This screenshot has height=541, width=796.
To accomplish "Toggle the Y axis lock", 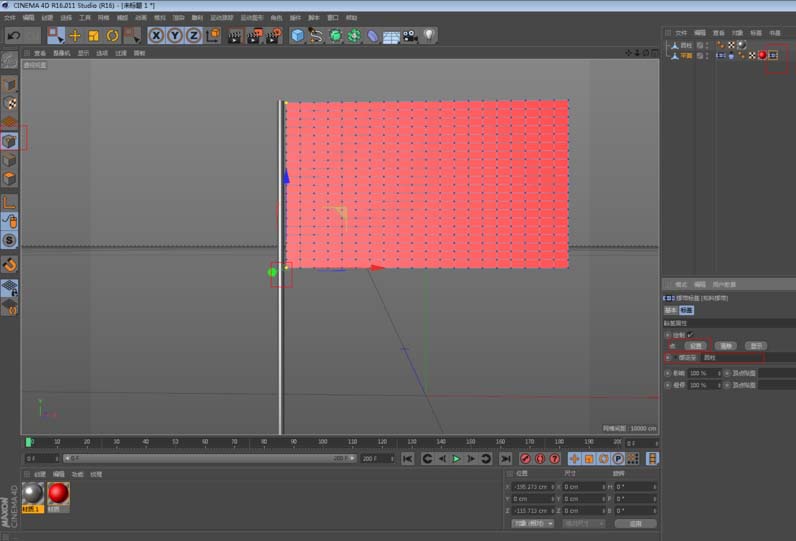I will point(174,35).
